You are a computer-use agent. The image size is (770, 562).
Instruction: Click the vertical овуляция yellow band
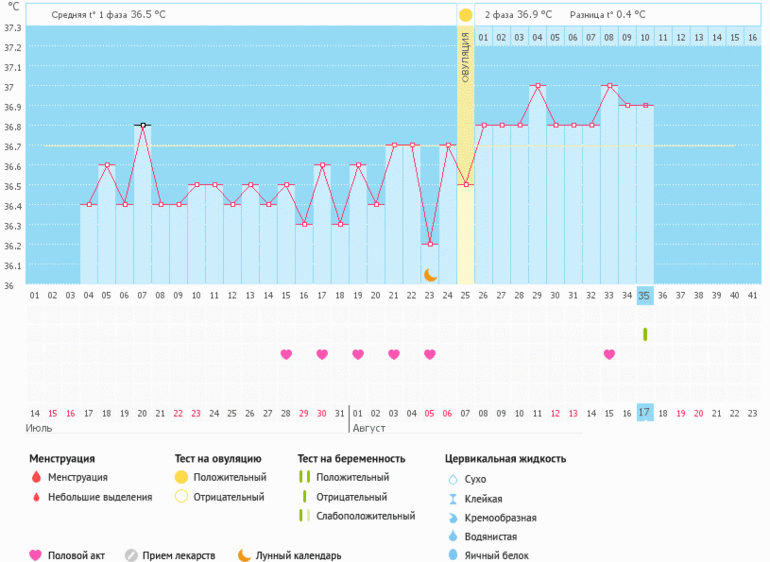(x=465, y=150)
